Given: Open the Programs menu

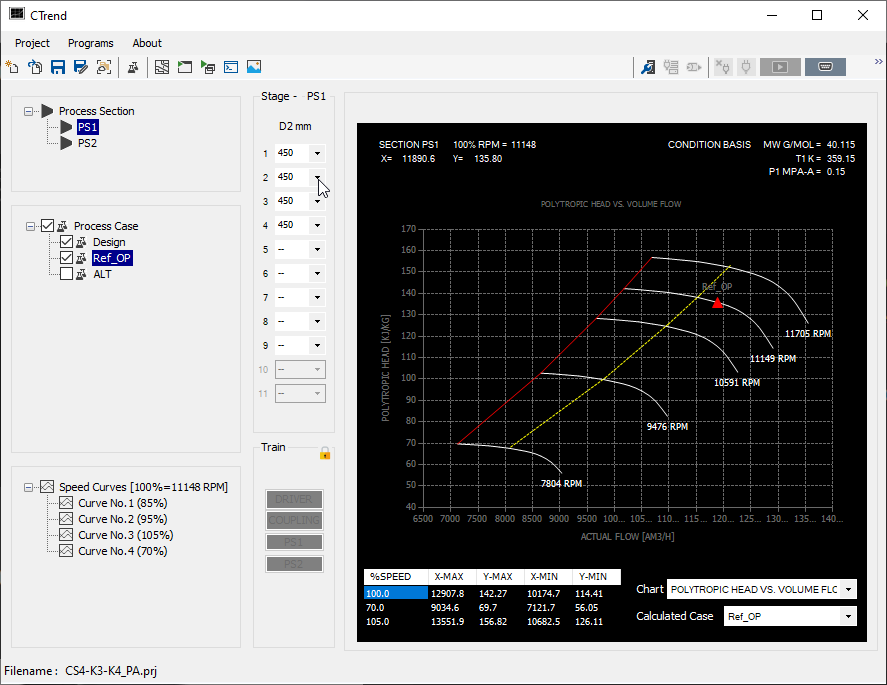Looking at the screenshot, I should point(91,43).
